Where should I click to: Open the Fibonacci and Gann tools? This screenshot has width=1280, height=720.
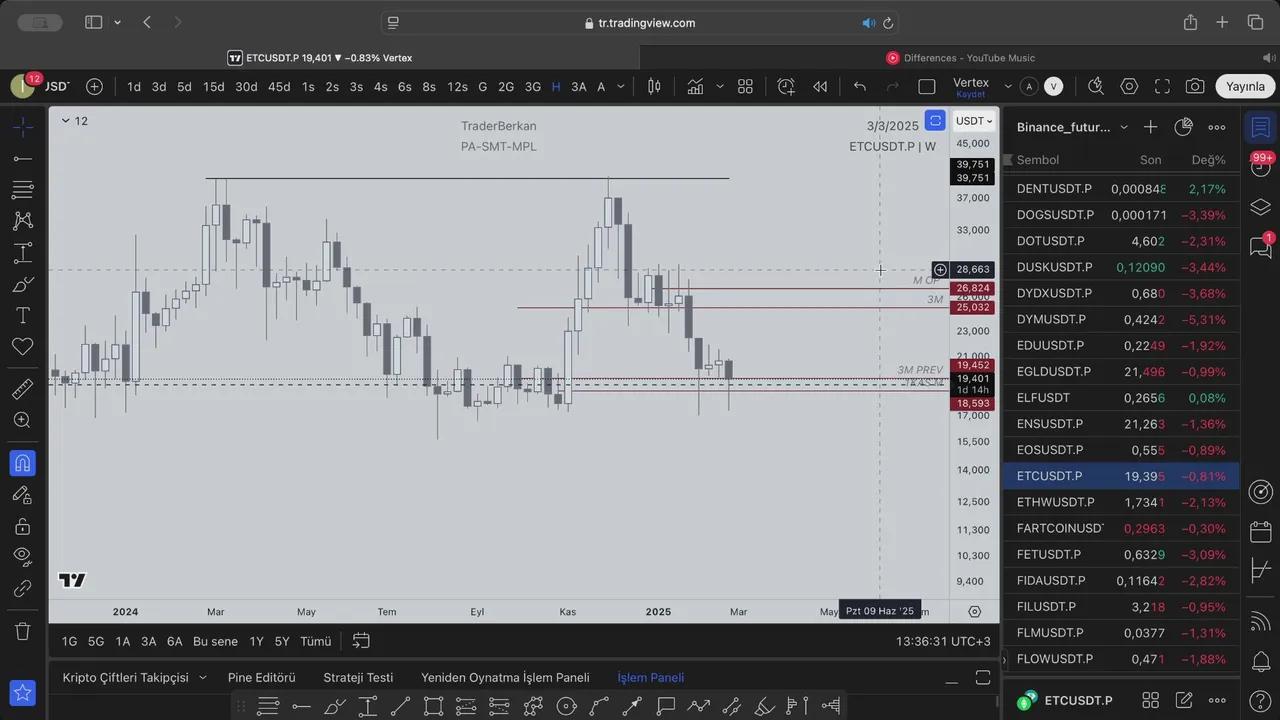(x=22, y=189)
